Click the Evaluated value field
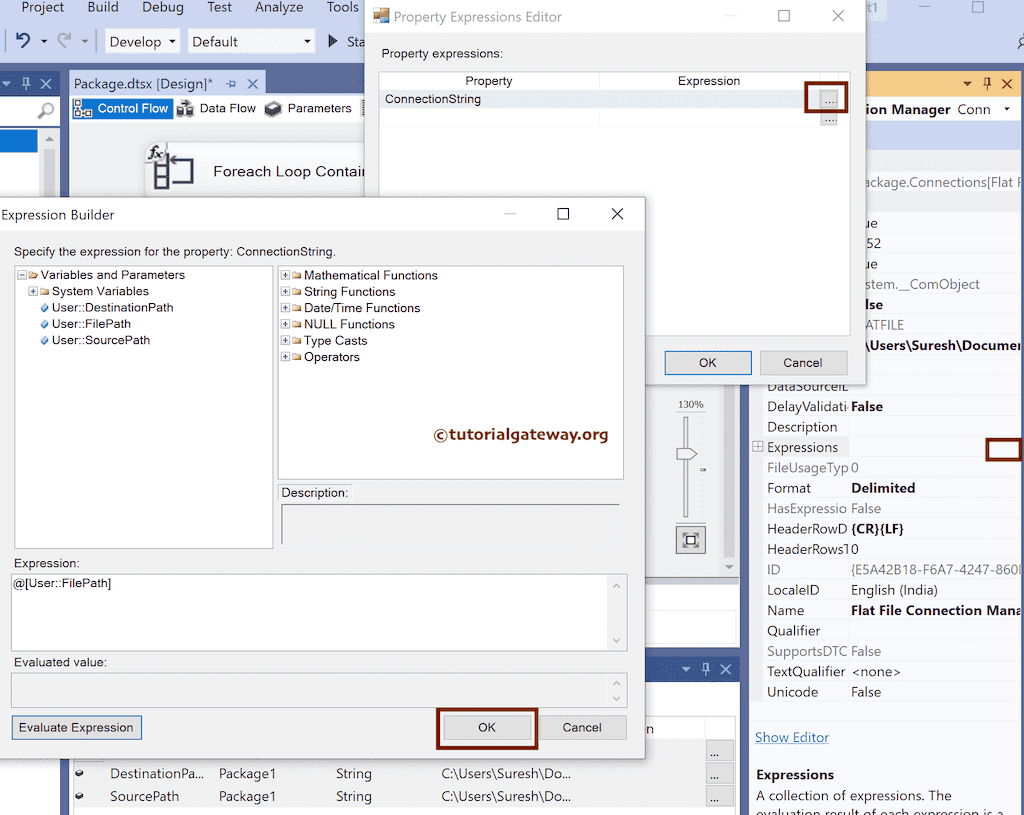 coord(310,690)
